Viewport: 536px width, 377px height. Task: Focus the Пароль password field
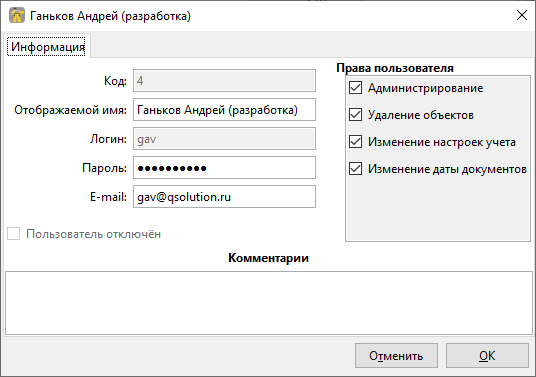click(224, 168)
